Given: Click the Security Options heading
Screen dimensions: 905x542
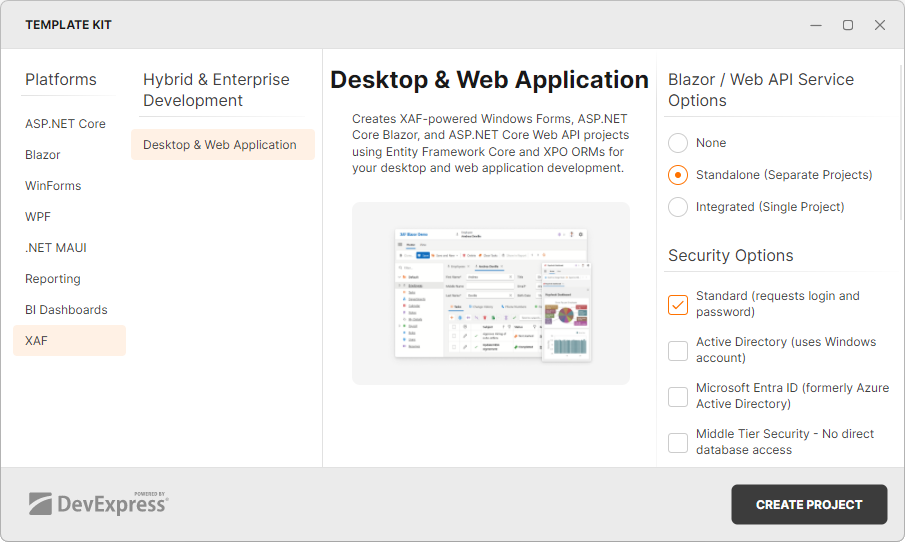Looking at the screenshot, I should pyautogui.click(x=731, y=256).
